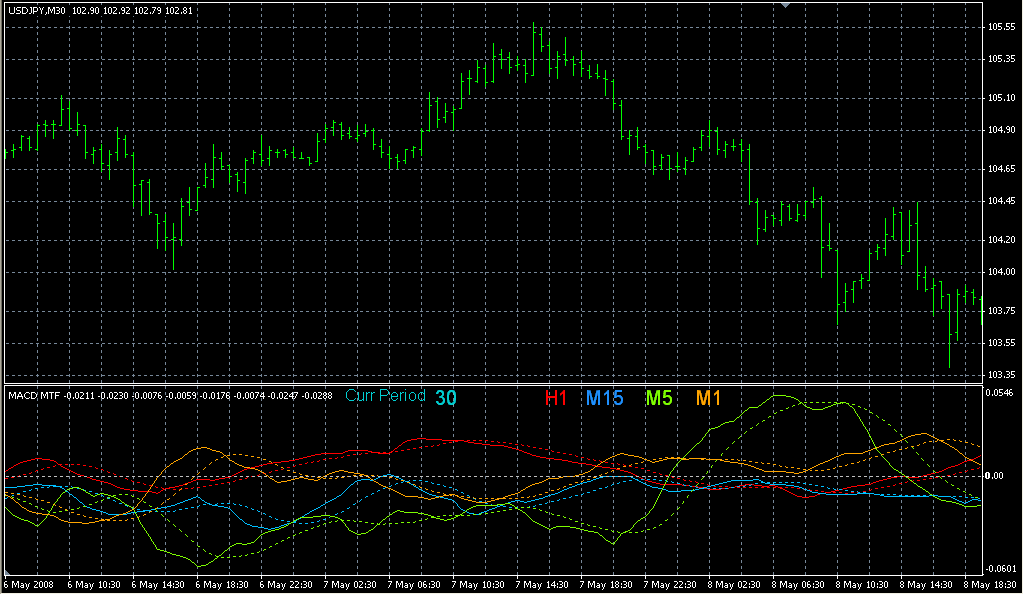This screenshot has height=594, width=1024.
Task: Click the cyan 30 period value
Action: [446, 398]
